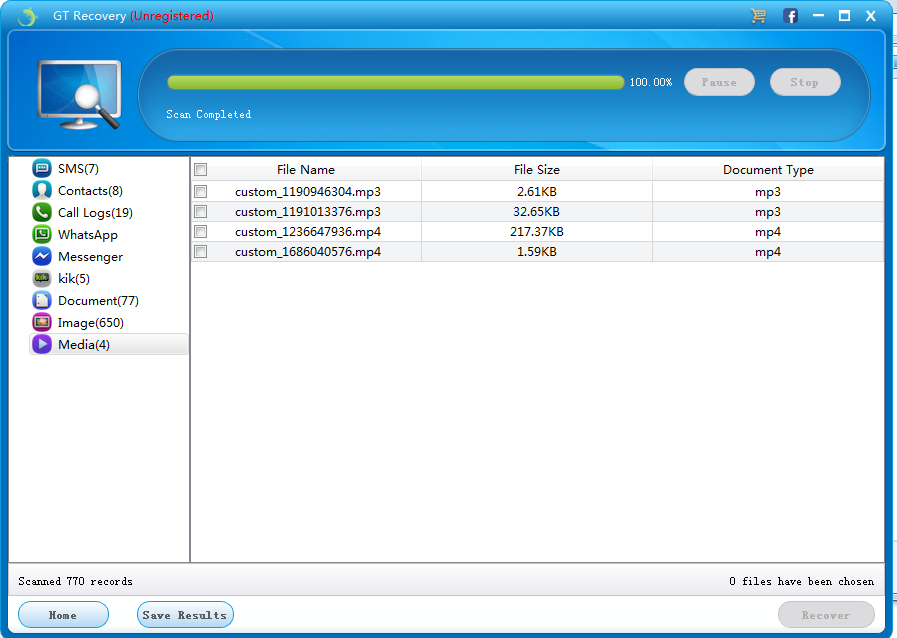
Task: Maximize the GT Recovery window
Action: click(x=844, y=15)
